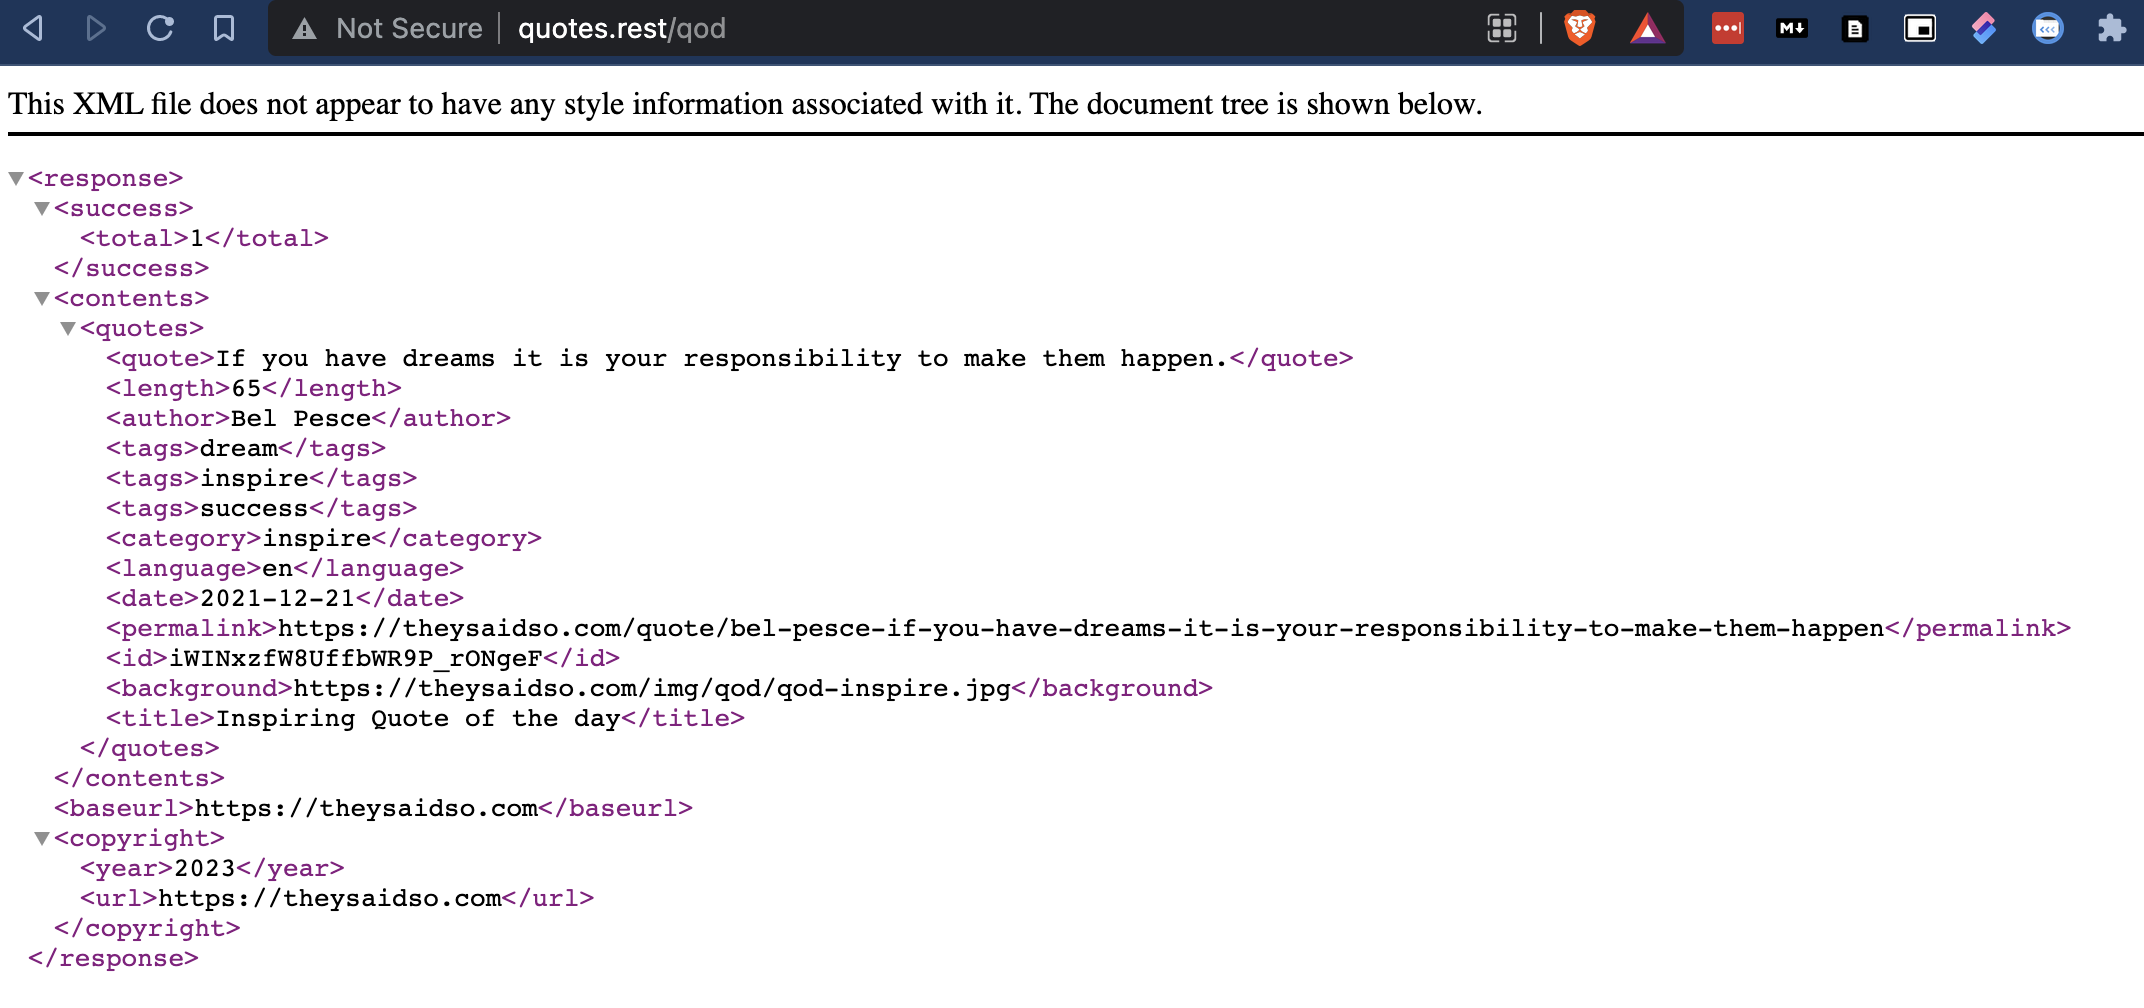Viewport: 2144px width, 1008px height.
Task: Navigate back to the previous page
Action: (x=33, y=28)
